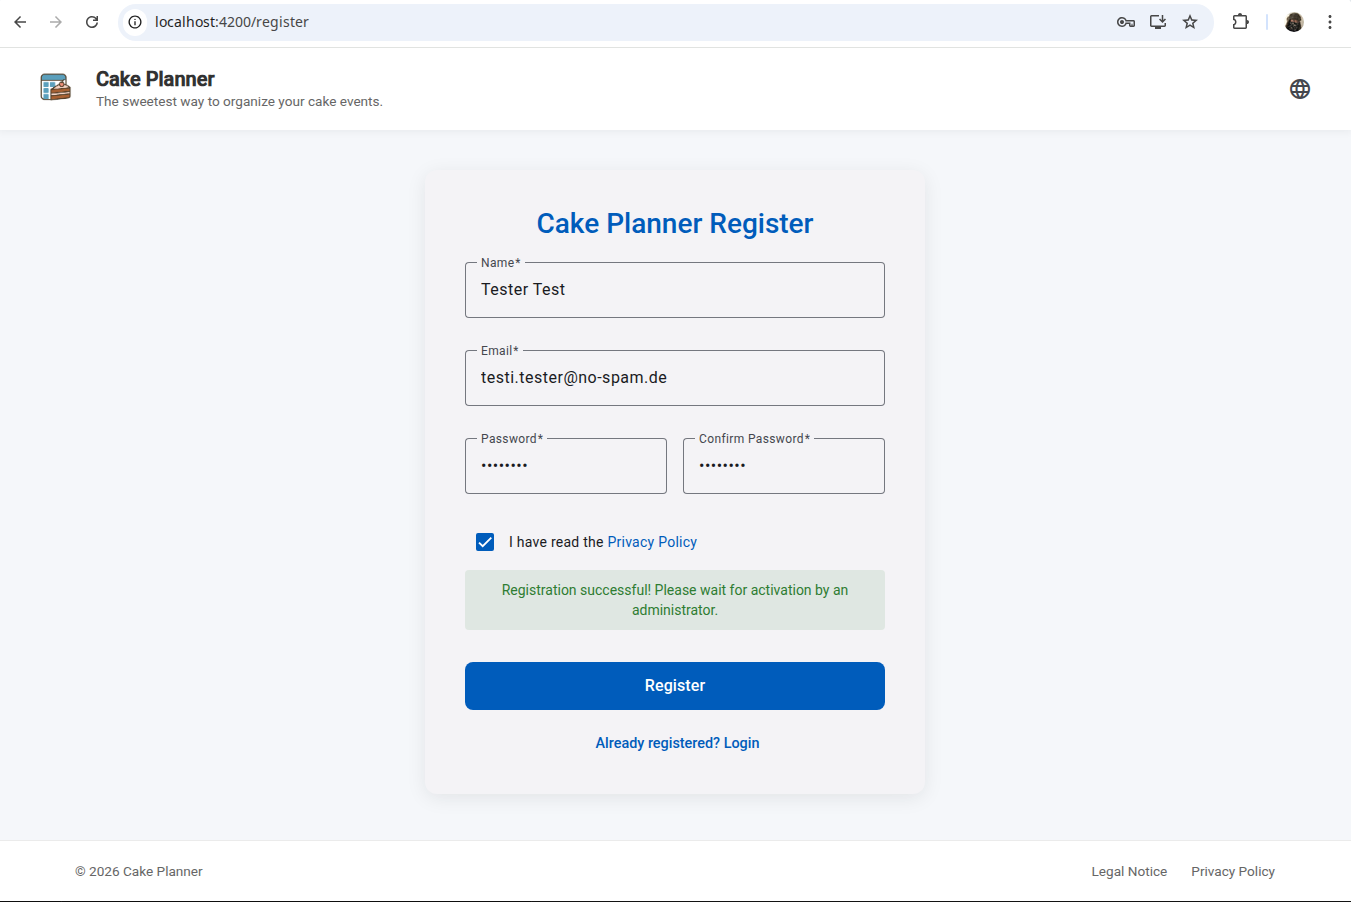Click Already registered? Login
The height and width of the screenshot is (902, 1351).
coord(677,742)
